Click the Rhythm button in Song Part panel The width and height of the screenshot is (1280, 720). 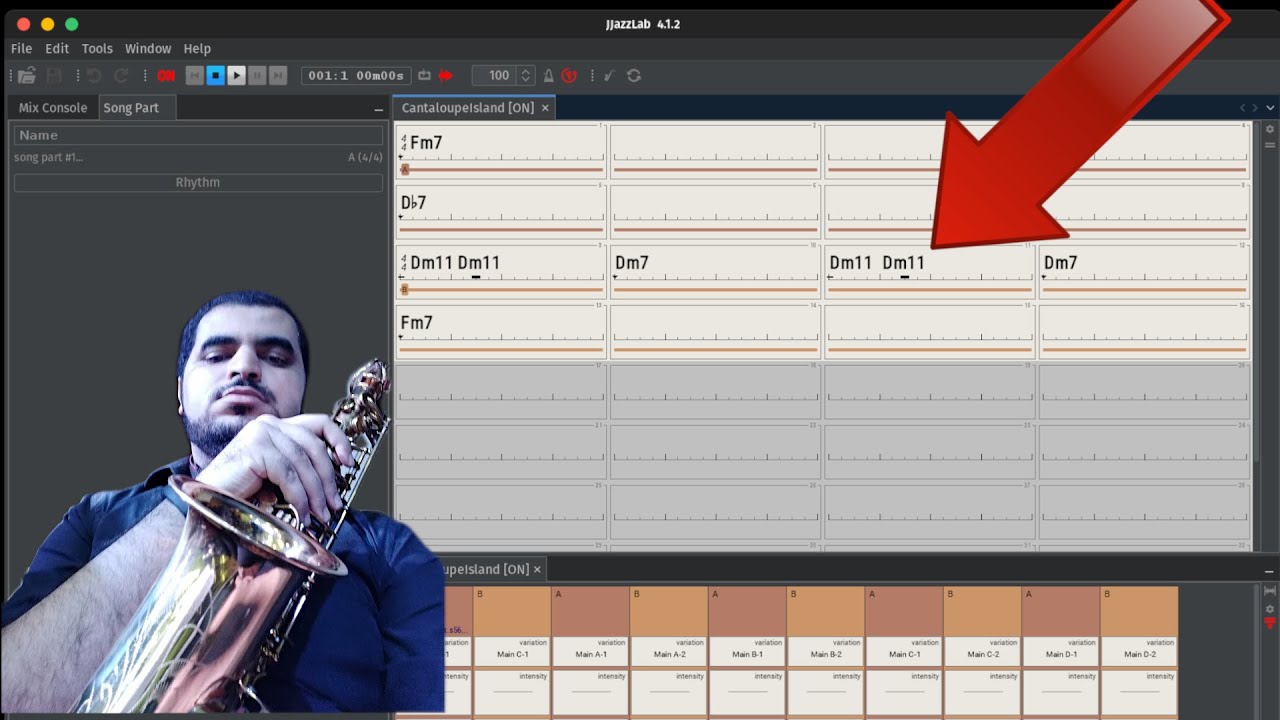pyautogui.click(x=198, y=182)
